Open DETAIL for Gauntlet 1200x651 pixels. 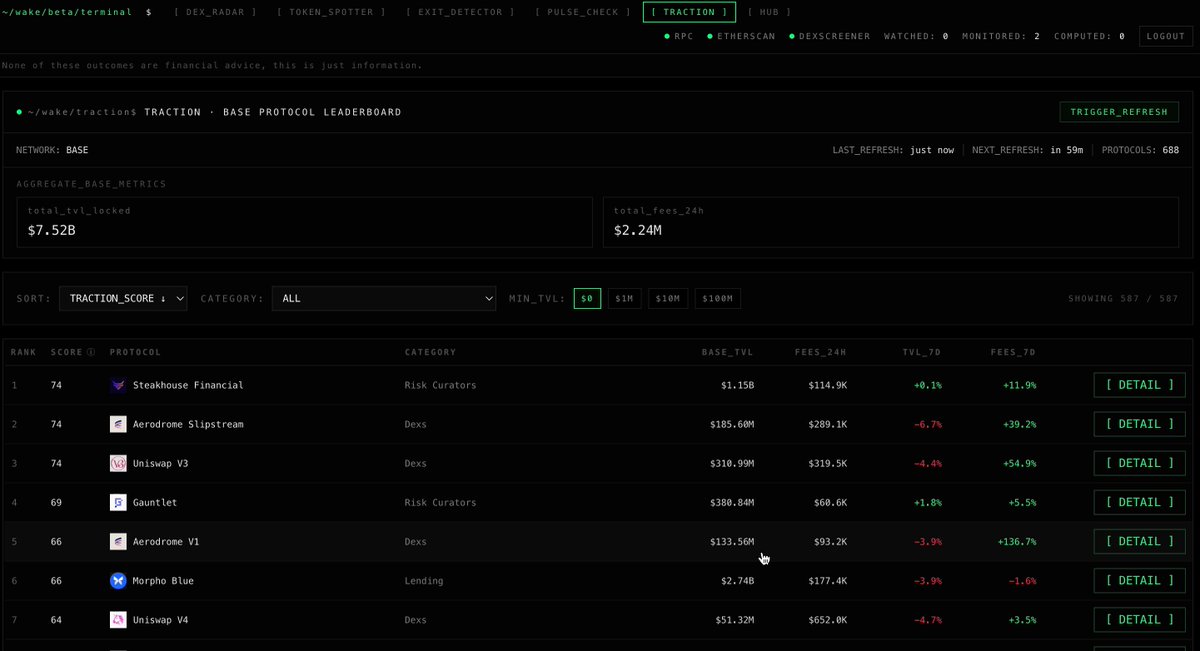point(1139,502)
